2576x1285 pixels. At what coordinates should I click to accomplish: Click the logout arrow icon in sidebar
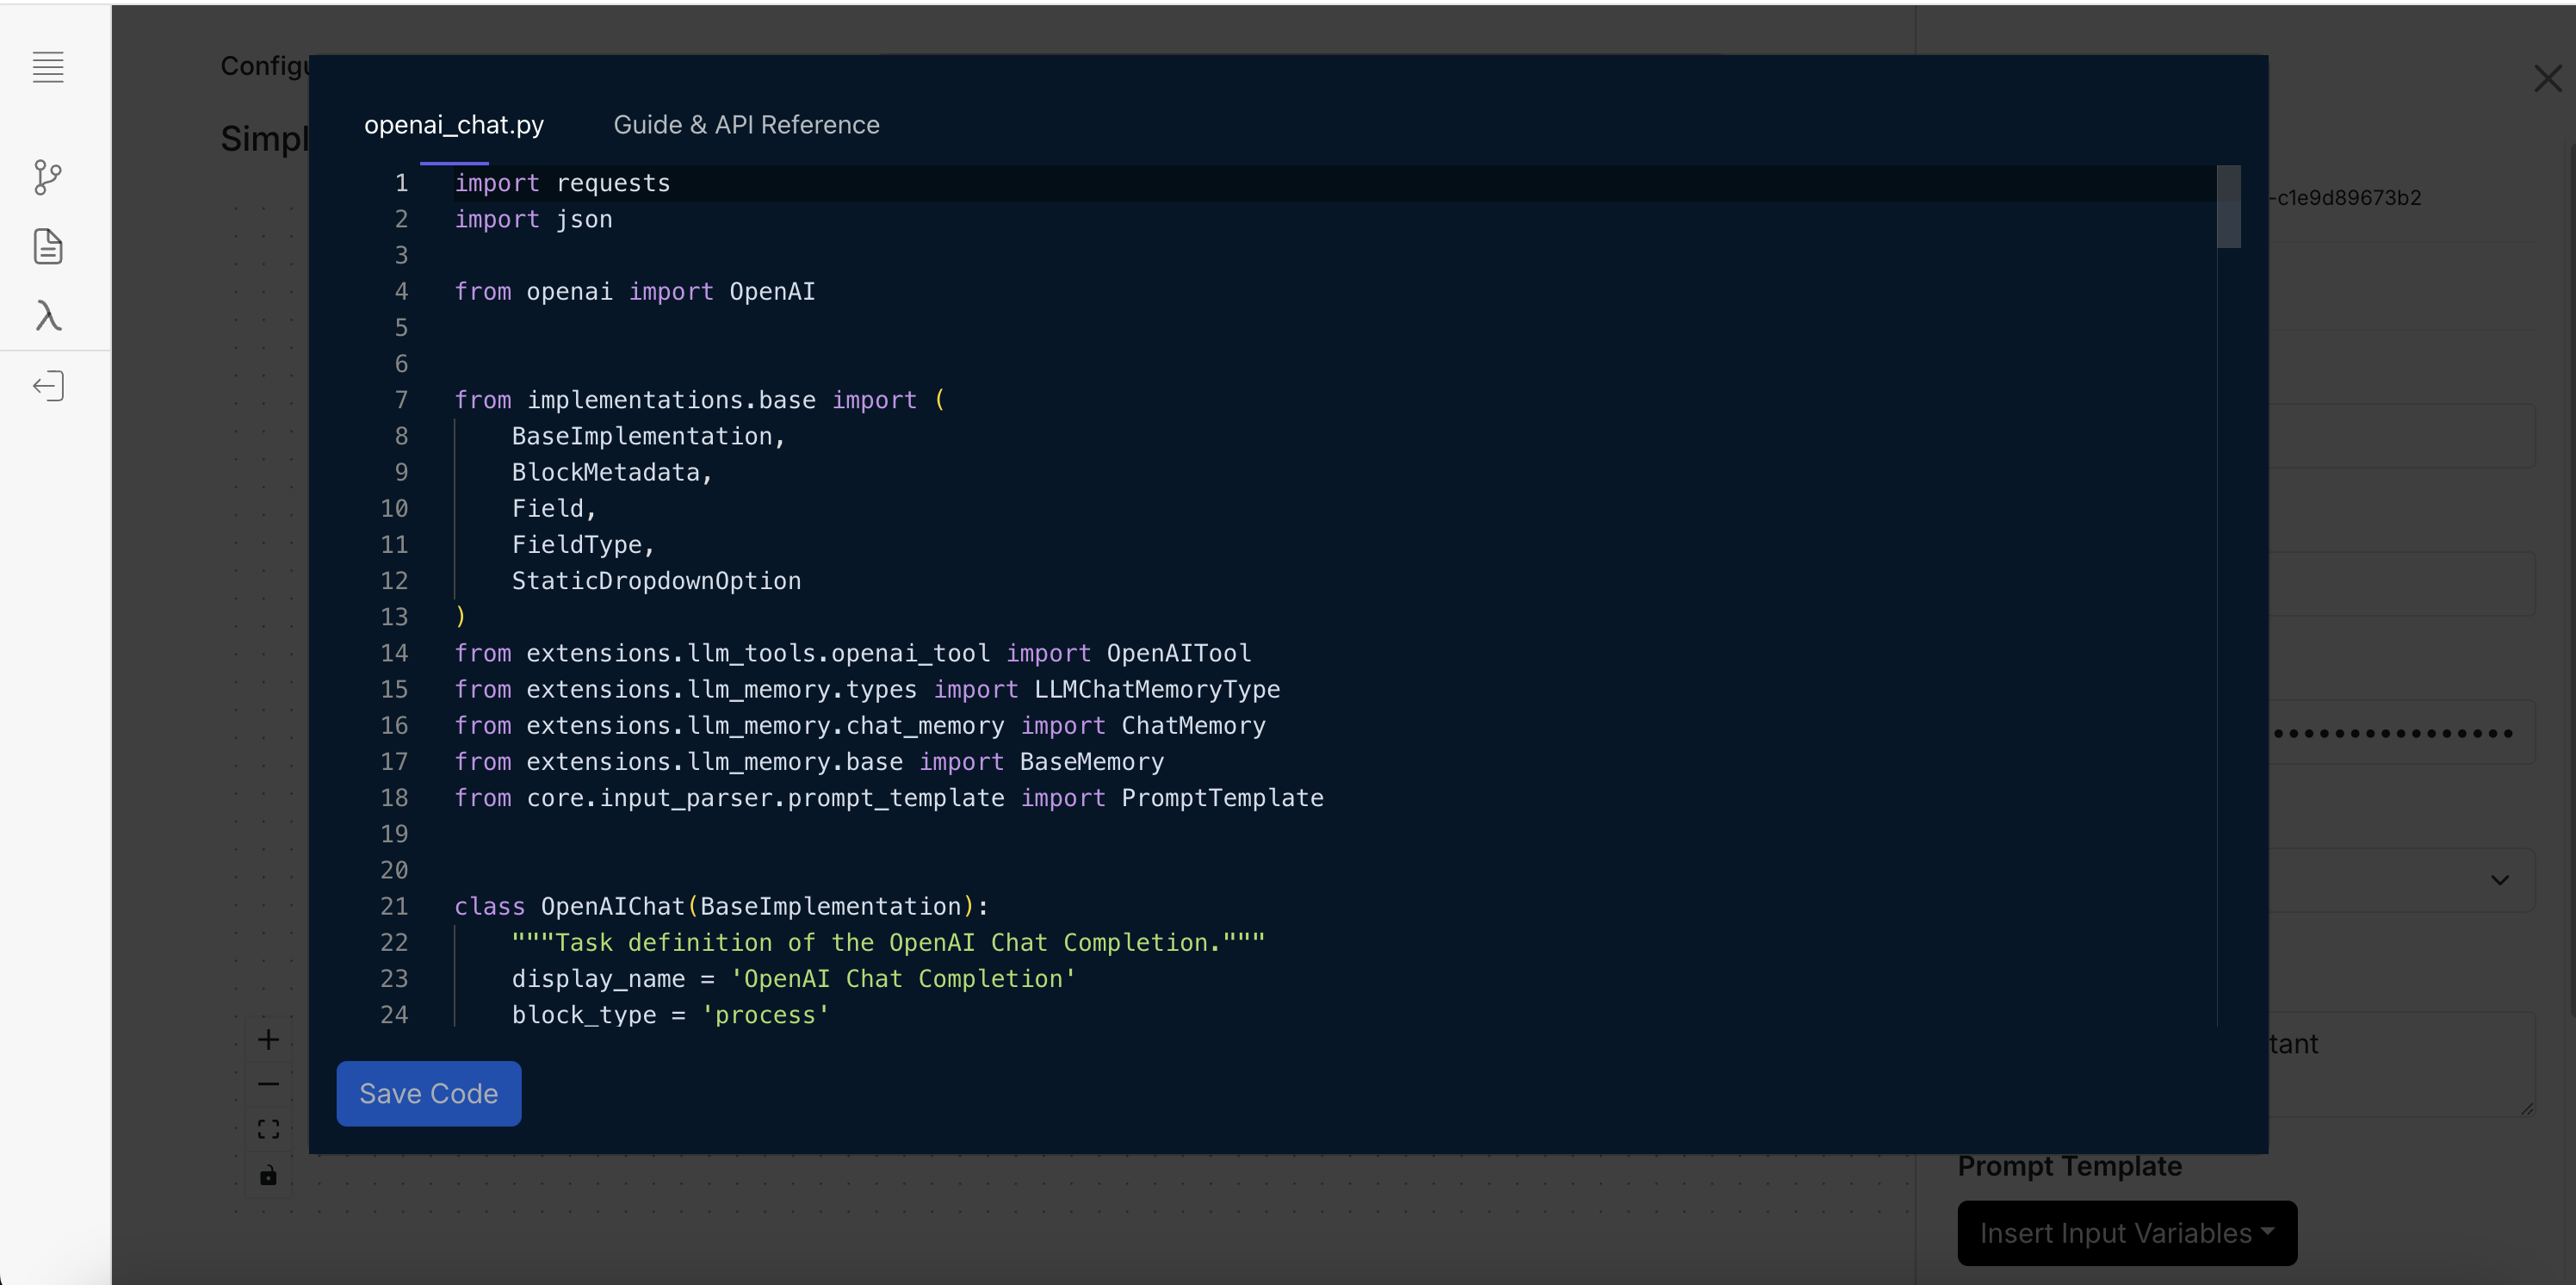(48, 386)
